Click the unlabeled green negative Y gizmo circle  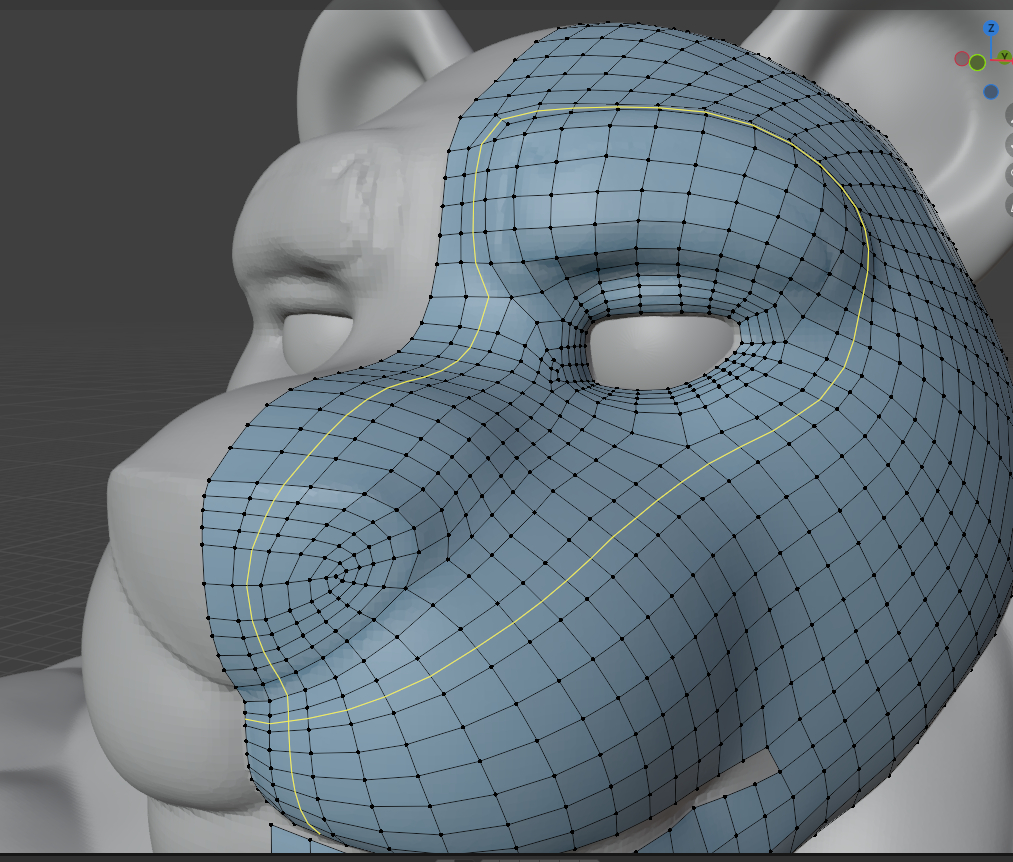[977, 63]
